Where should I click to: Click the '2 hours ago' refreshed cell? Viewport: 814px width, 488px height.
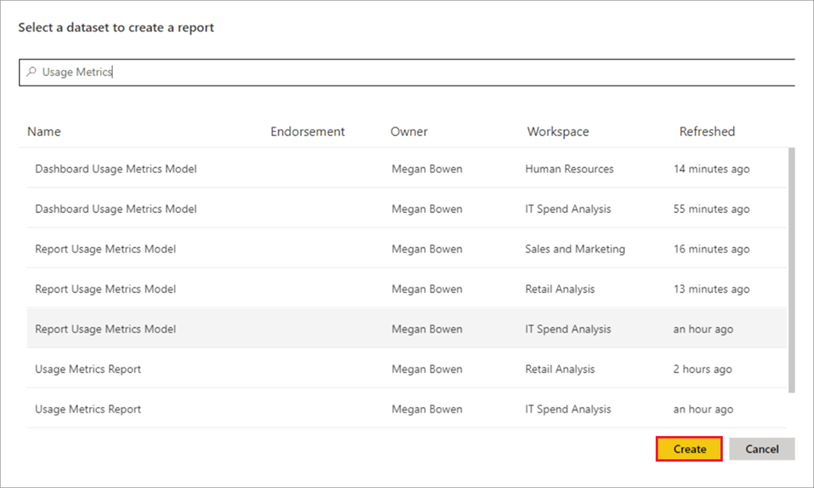(x=702, y=369)
